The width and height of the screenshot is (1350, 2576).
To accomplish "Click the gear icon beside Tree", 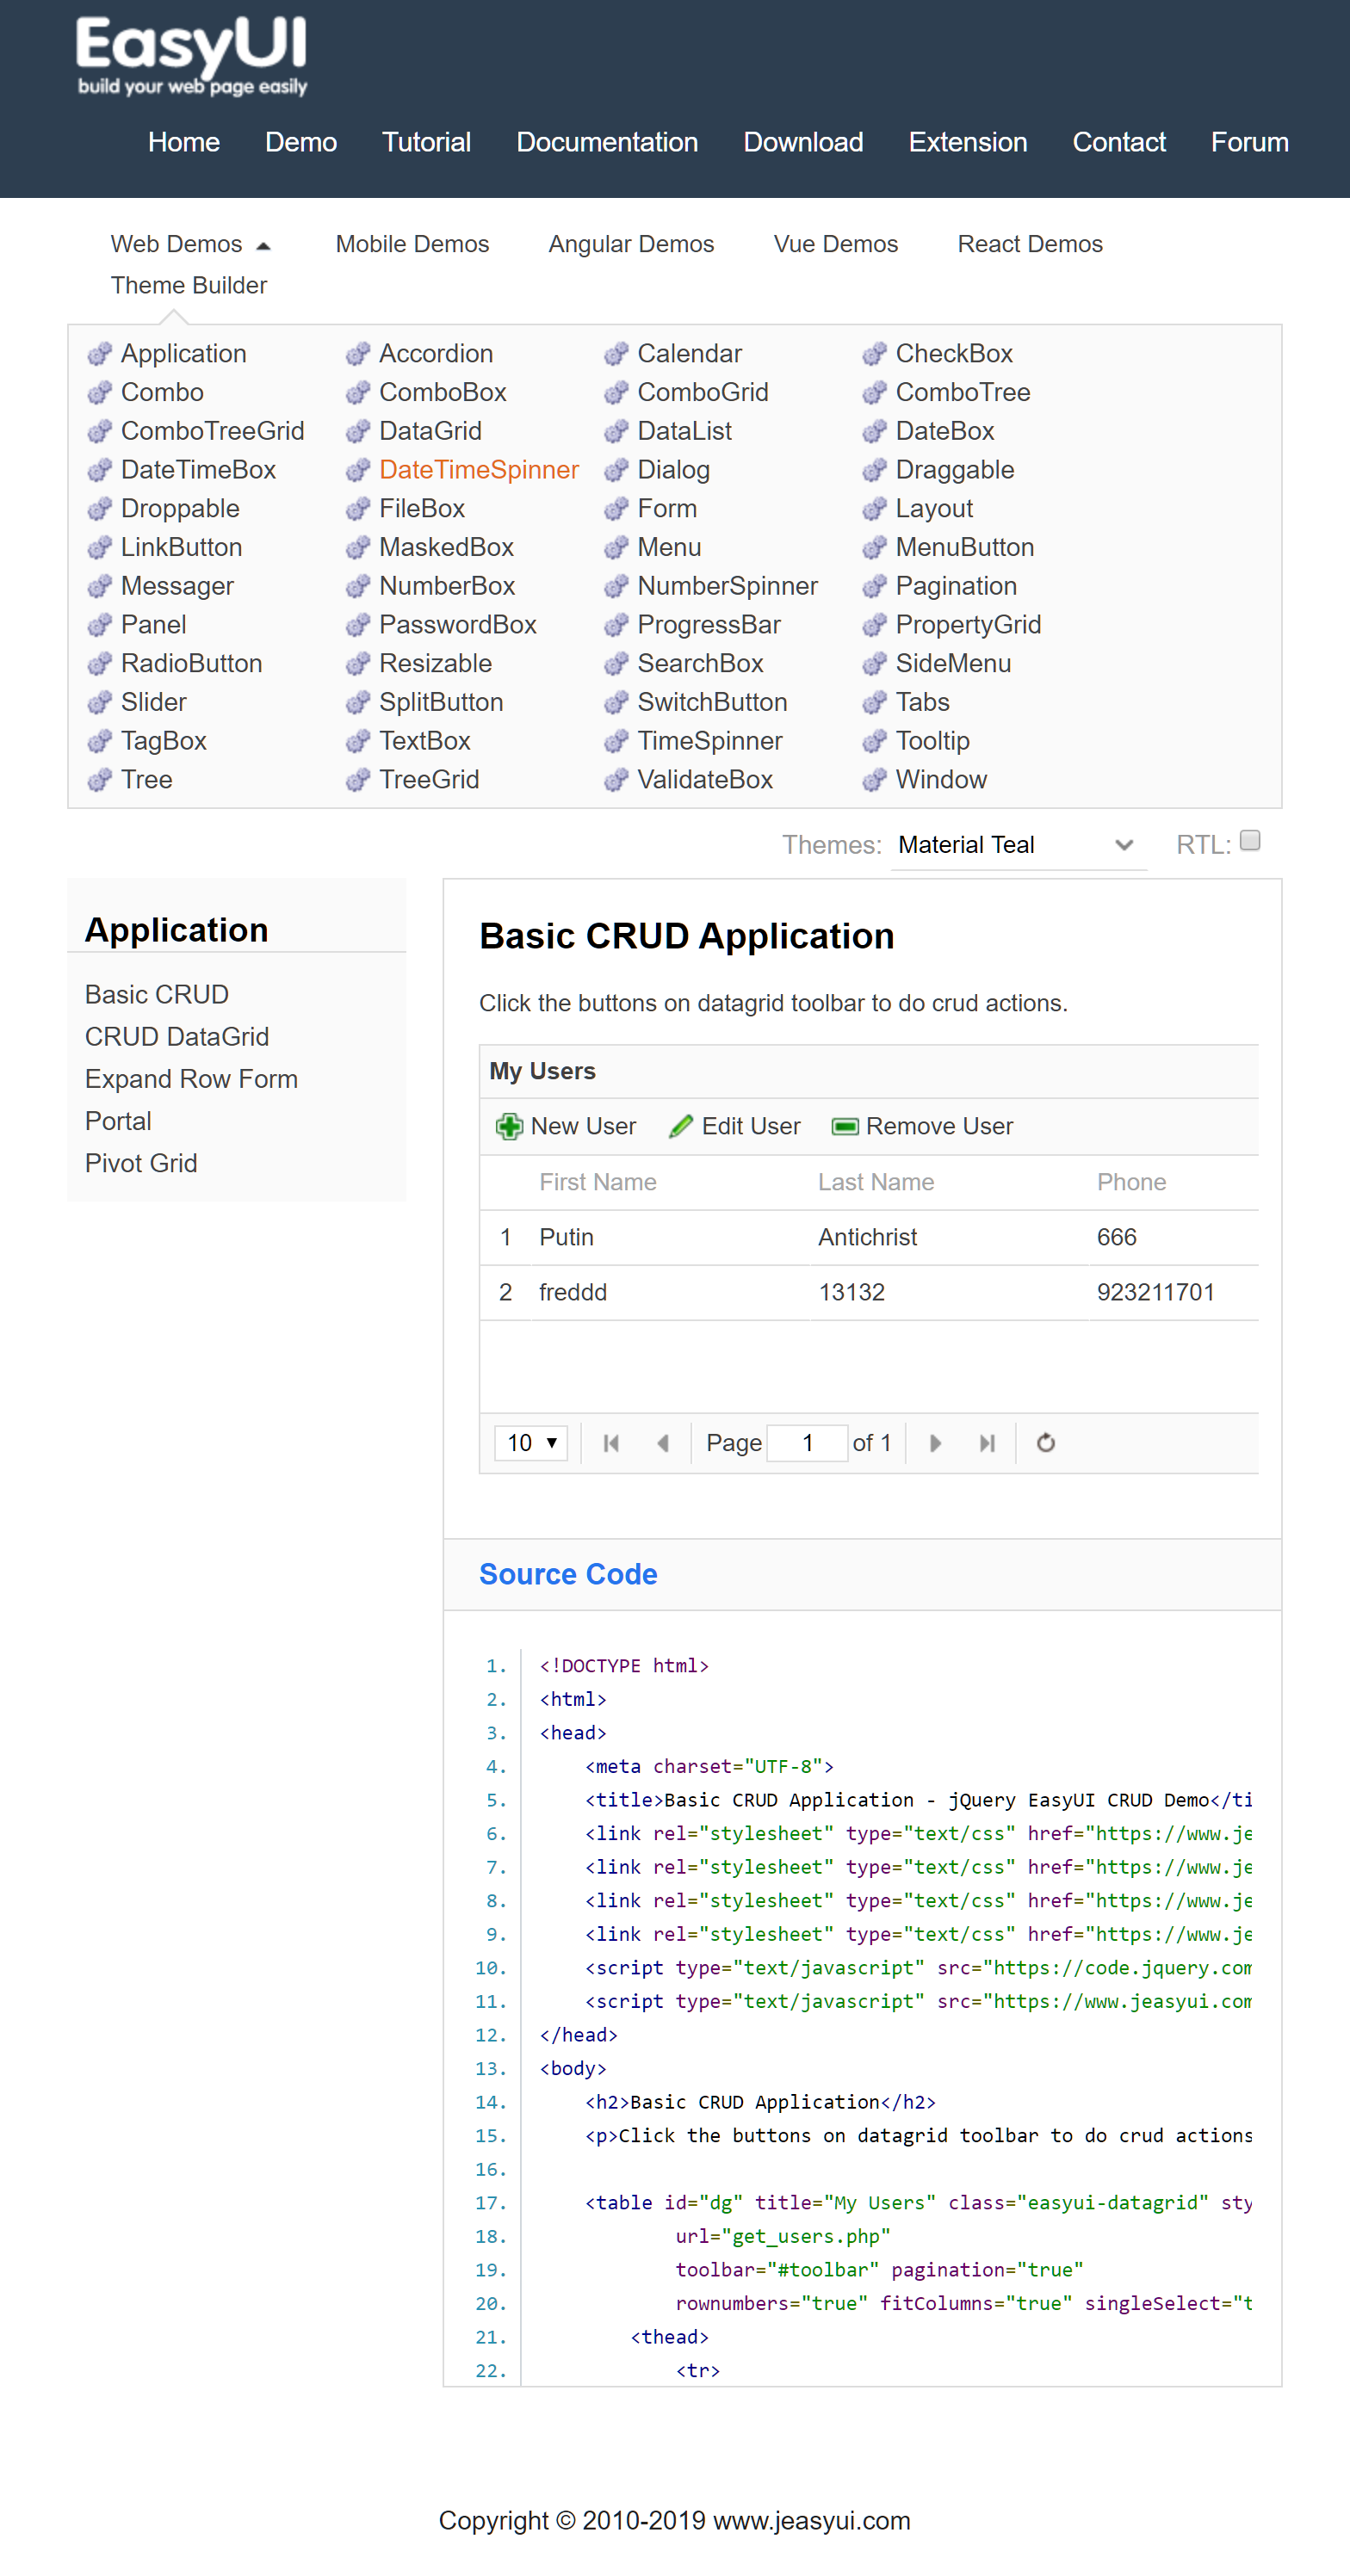I will click(x=99, y=780).
